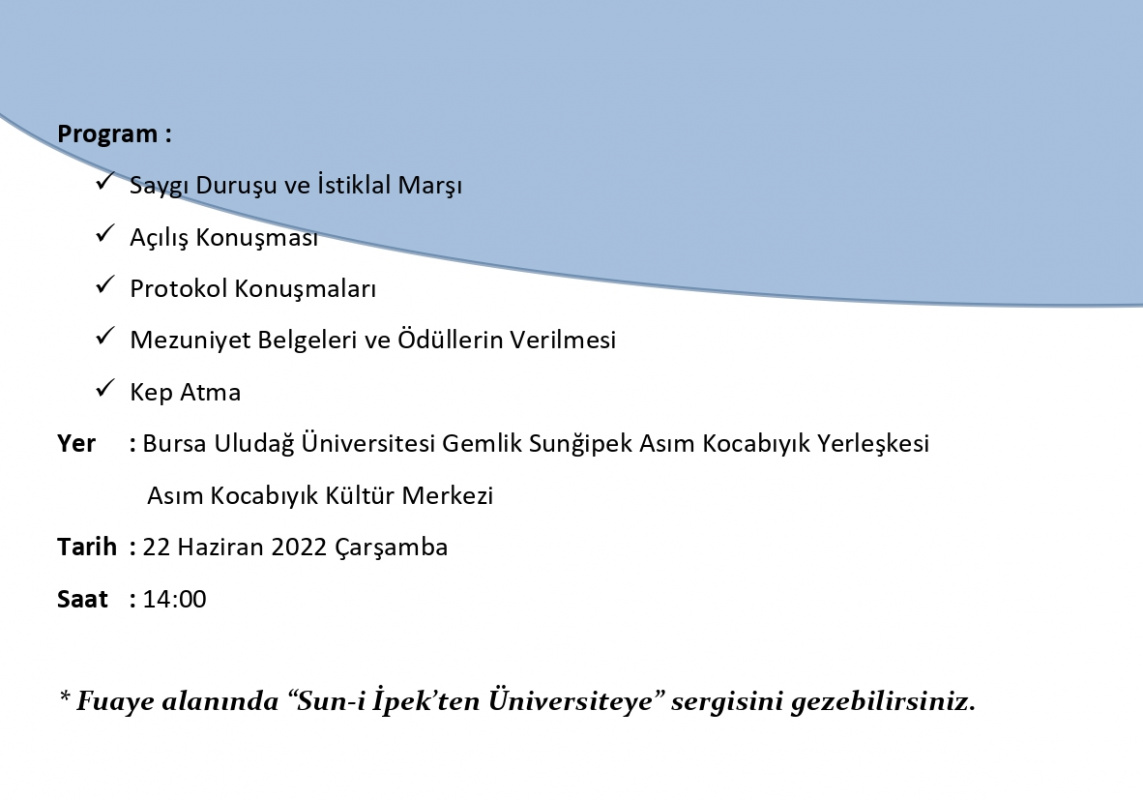Click date '22 Haziran 2022 Çarşamba'
The height and width of the screenshot is (800, 1143).
295,548
